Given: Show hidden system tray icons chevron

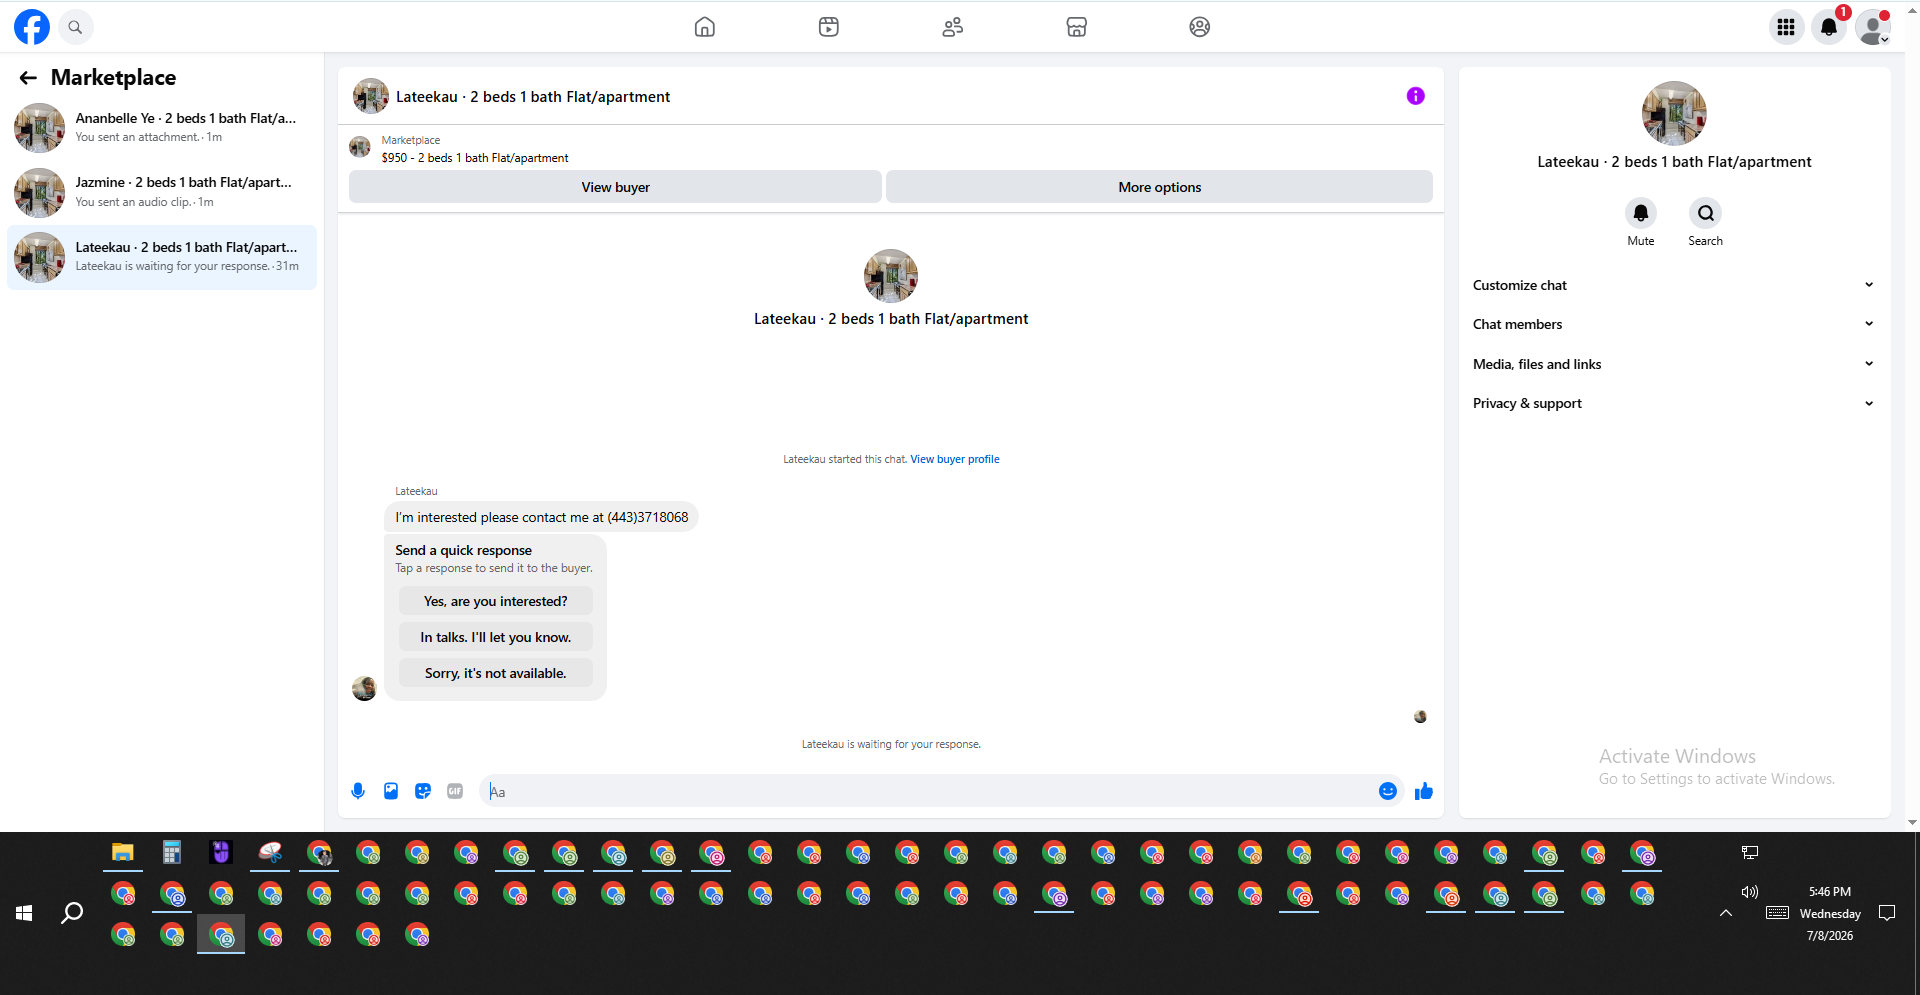Looking at the screenshot, I should tap(1726, 913).
